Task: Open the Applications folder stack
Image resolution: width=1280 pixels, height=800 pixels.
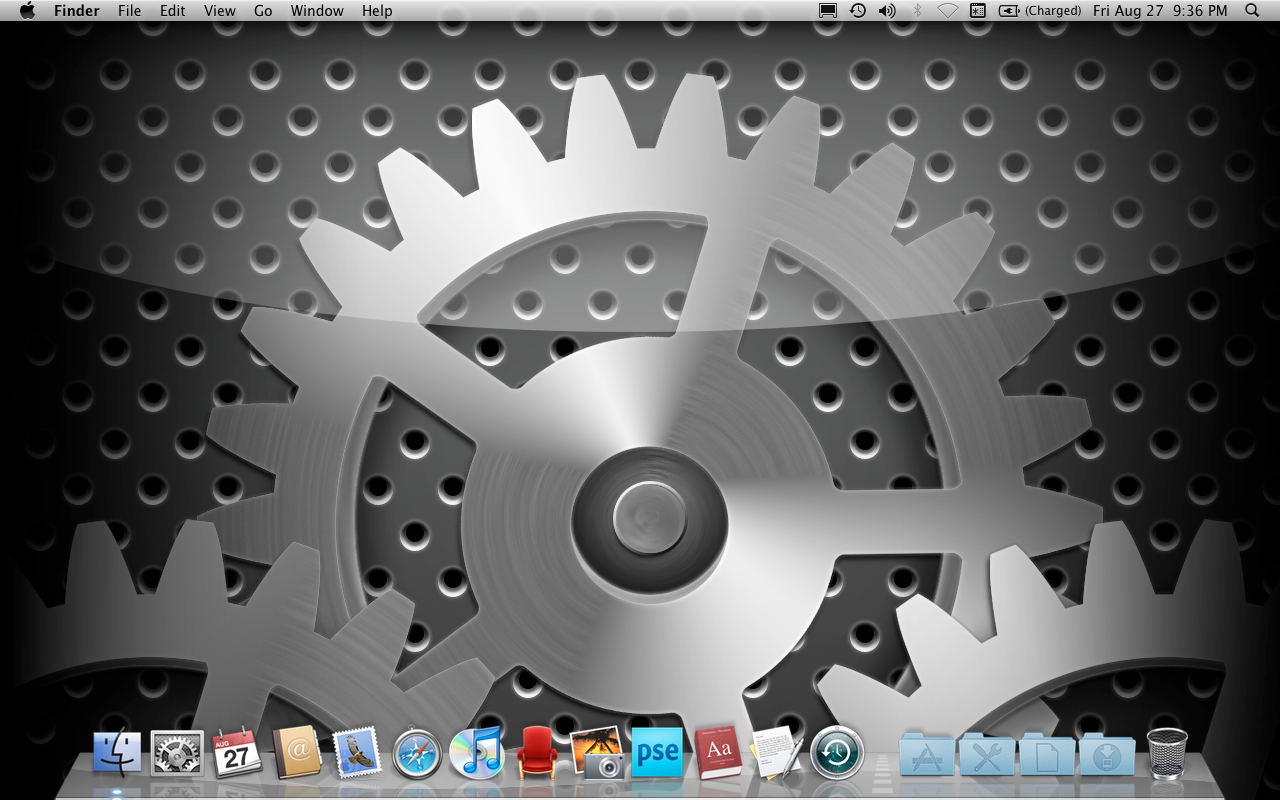Action: (x=927, y=754)
